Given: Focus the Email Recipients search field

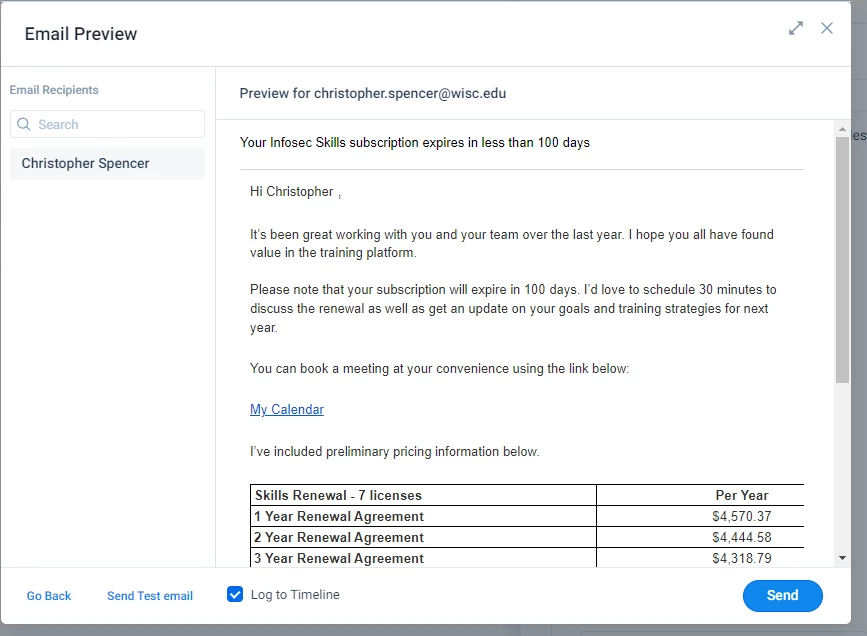Looking at the screenshot, I should point(107,124).
